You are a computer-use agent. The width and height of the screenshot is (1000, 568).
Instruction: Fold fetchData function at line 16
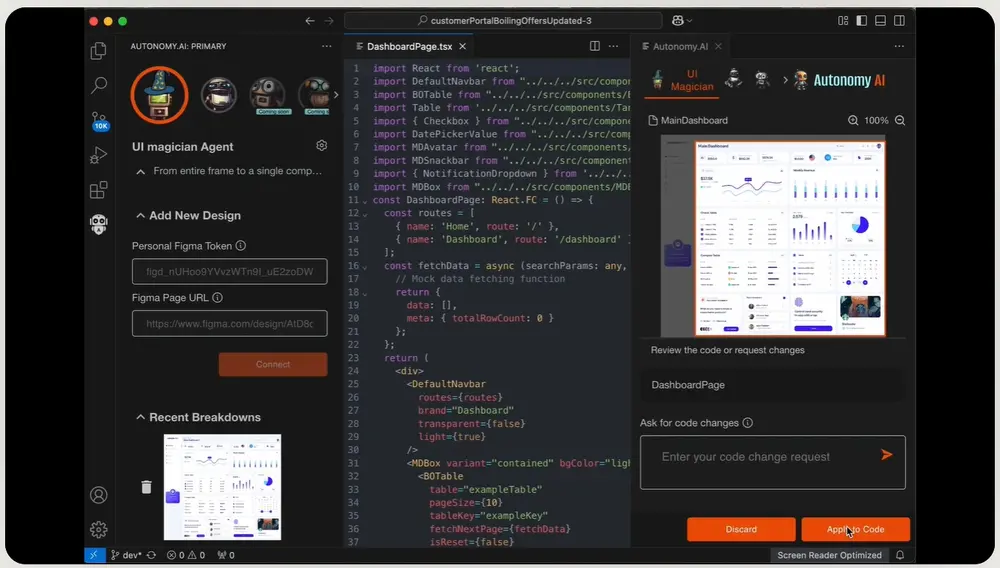[365, 267]
